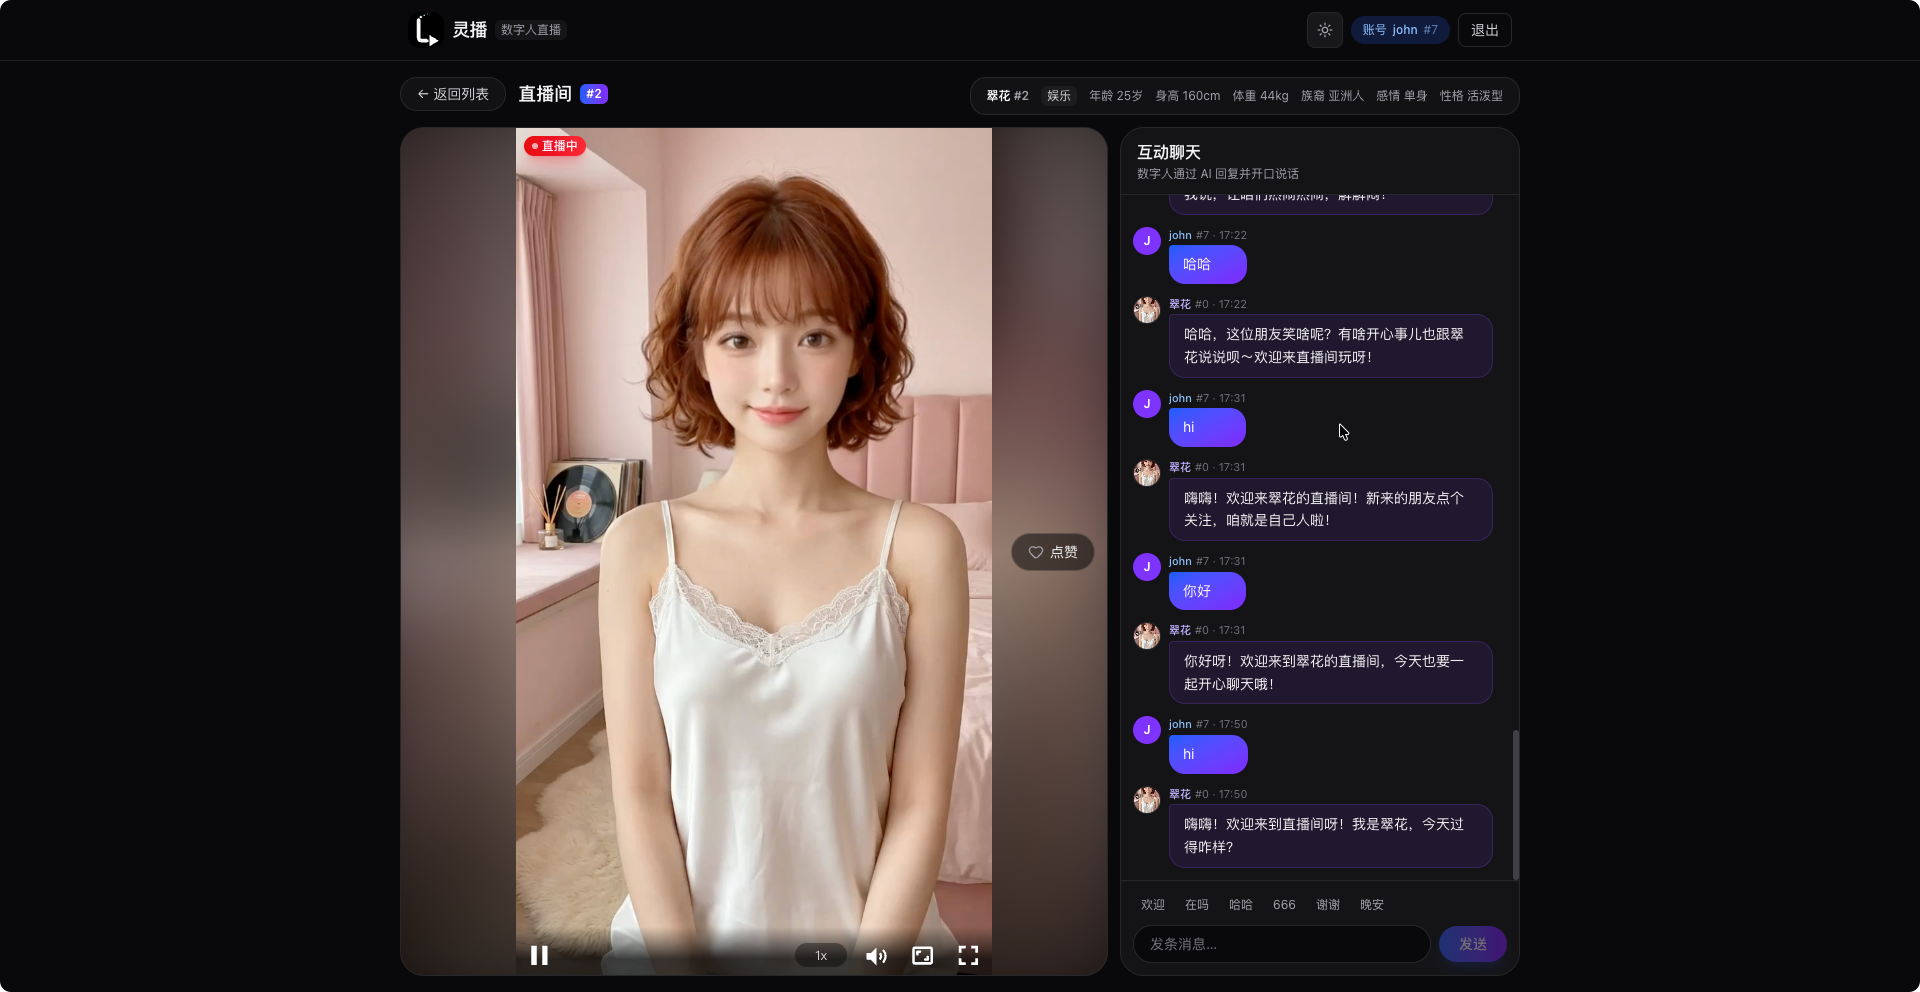Click john's avatar beside the 你好 message
Viewport: 1920px width, 992px height.
click(1147, 567)
